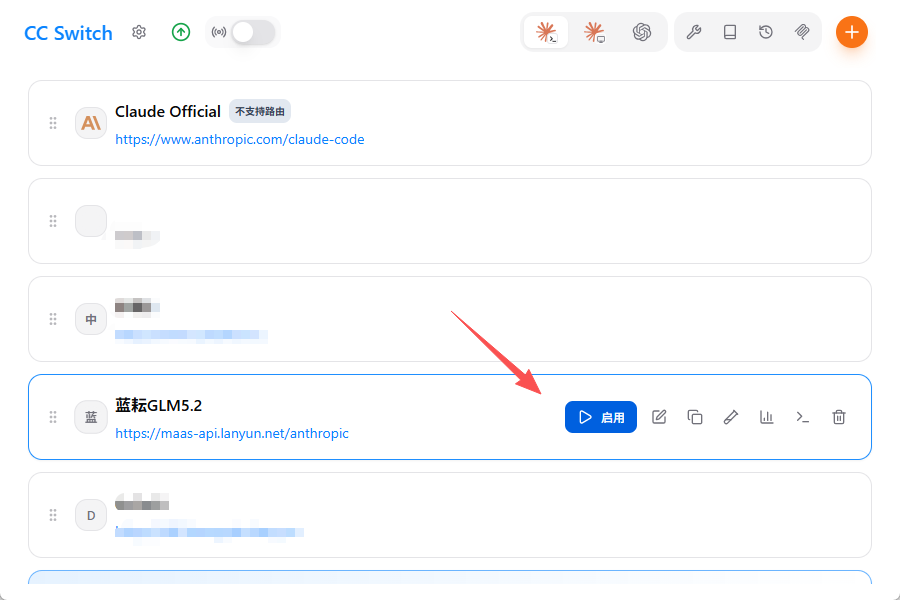Screen dimensions: 900x600
Task: Edit the 蓝耘GLM5.2 provider
Action: pos(659,417)
